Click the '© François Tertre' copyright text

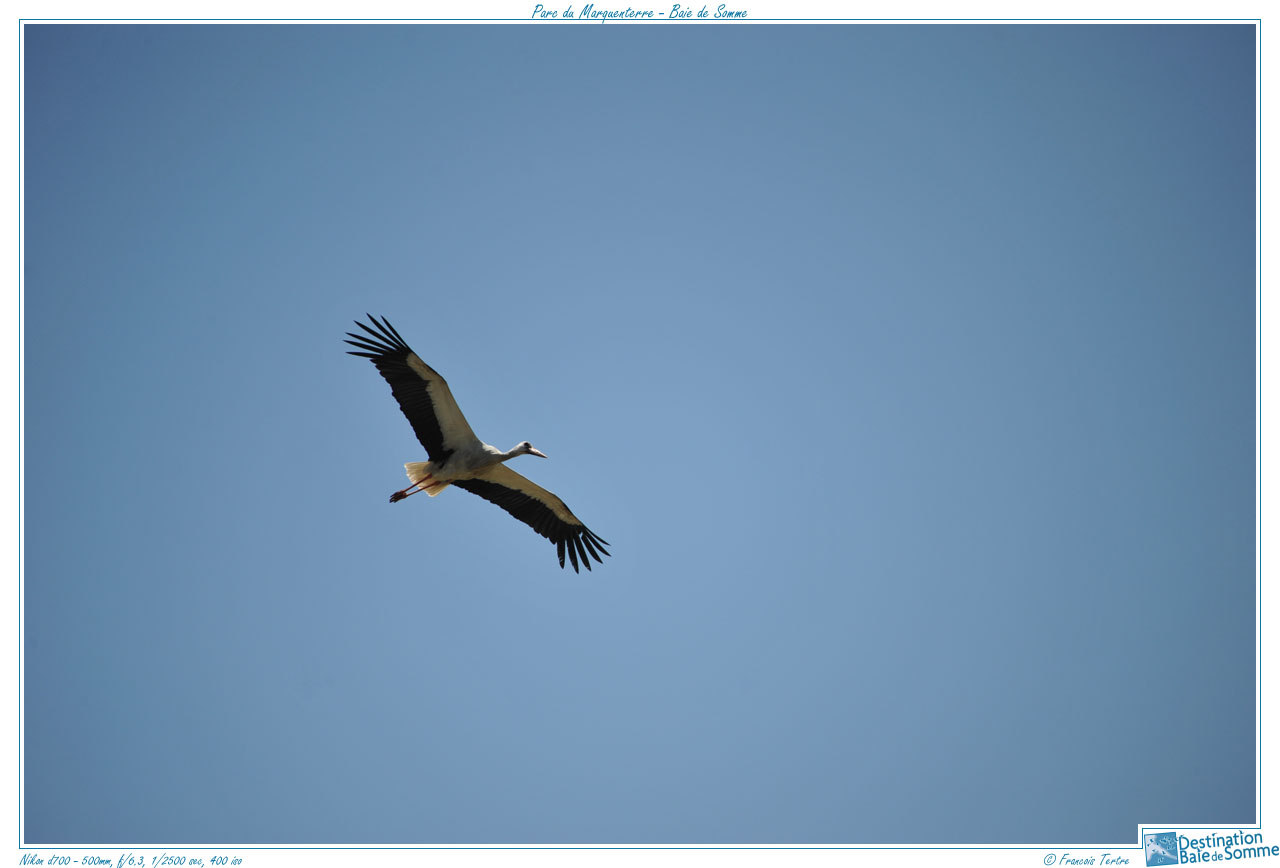click(1086, 859)
